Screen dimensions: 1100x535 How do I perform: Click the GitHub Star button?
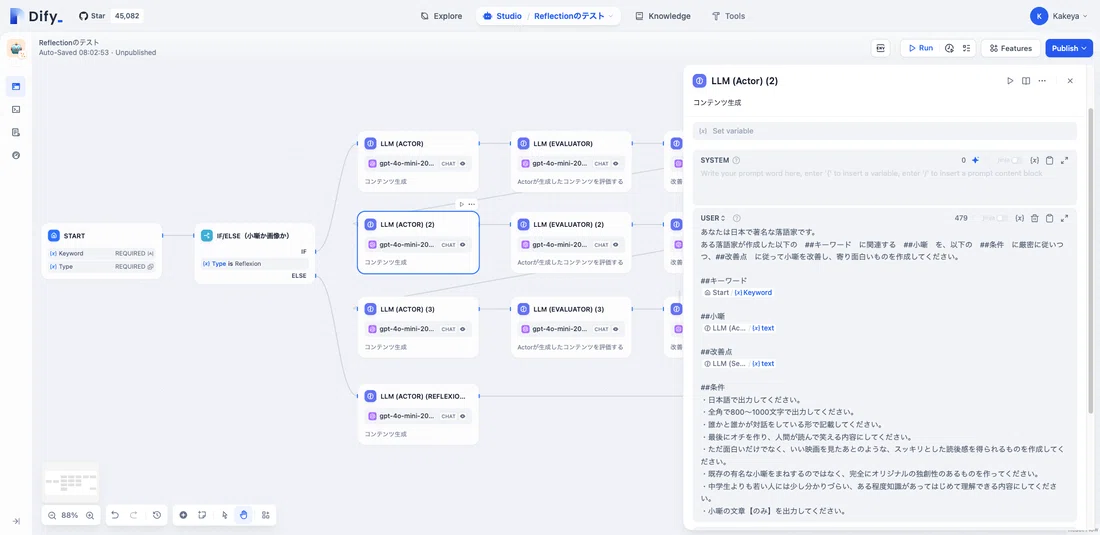110,15
